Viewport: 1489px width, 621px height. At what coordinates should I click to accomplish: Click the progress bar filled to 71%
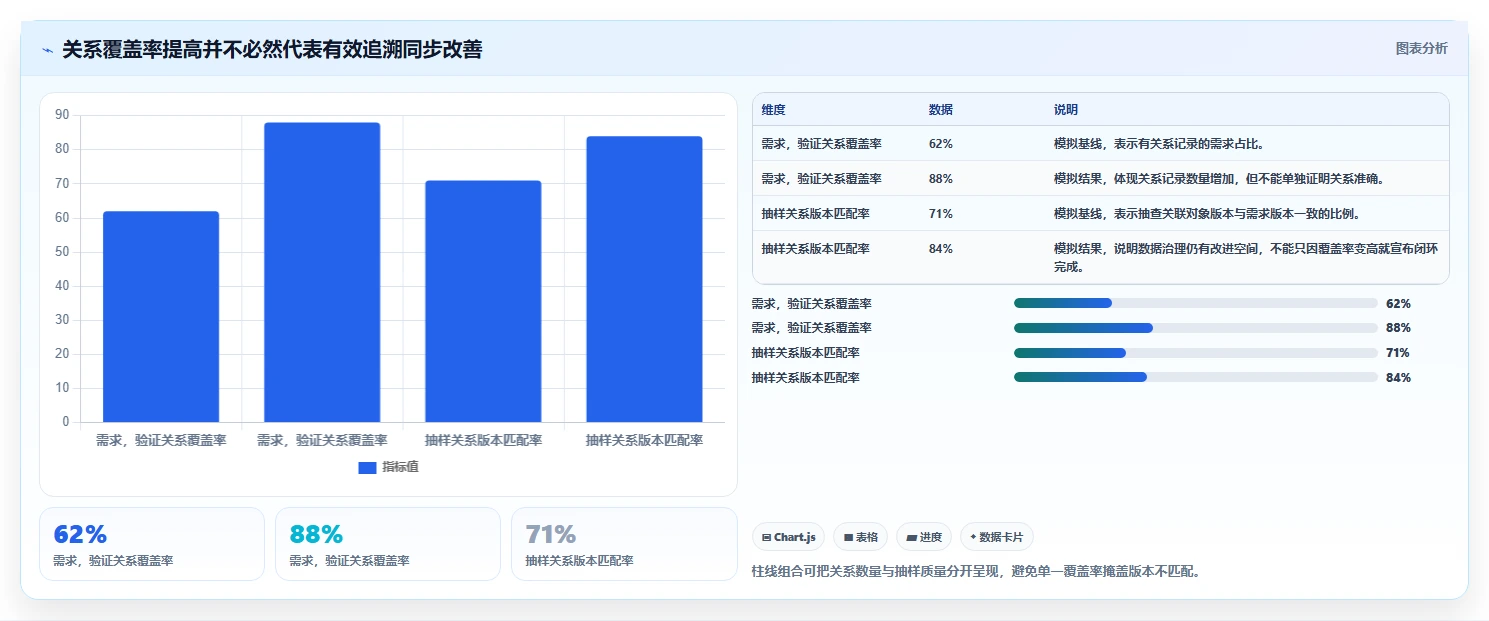1196,352
